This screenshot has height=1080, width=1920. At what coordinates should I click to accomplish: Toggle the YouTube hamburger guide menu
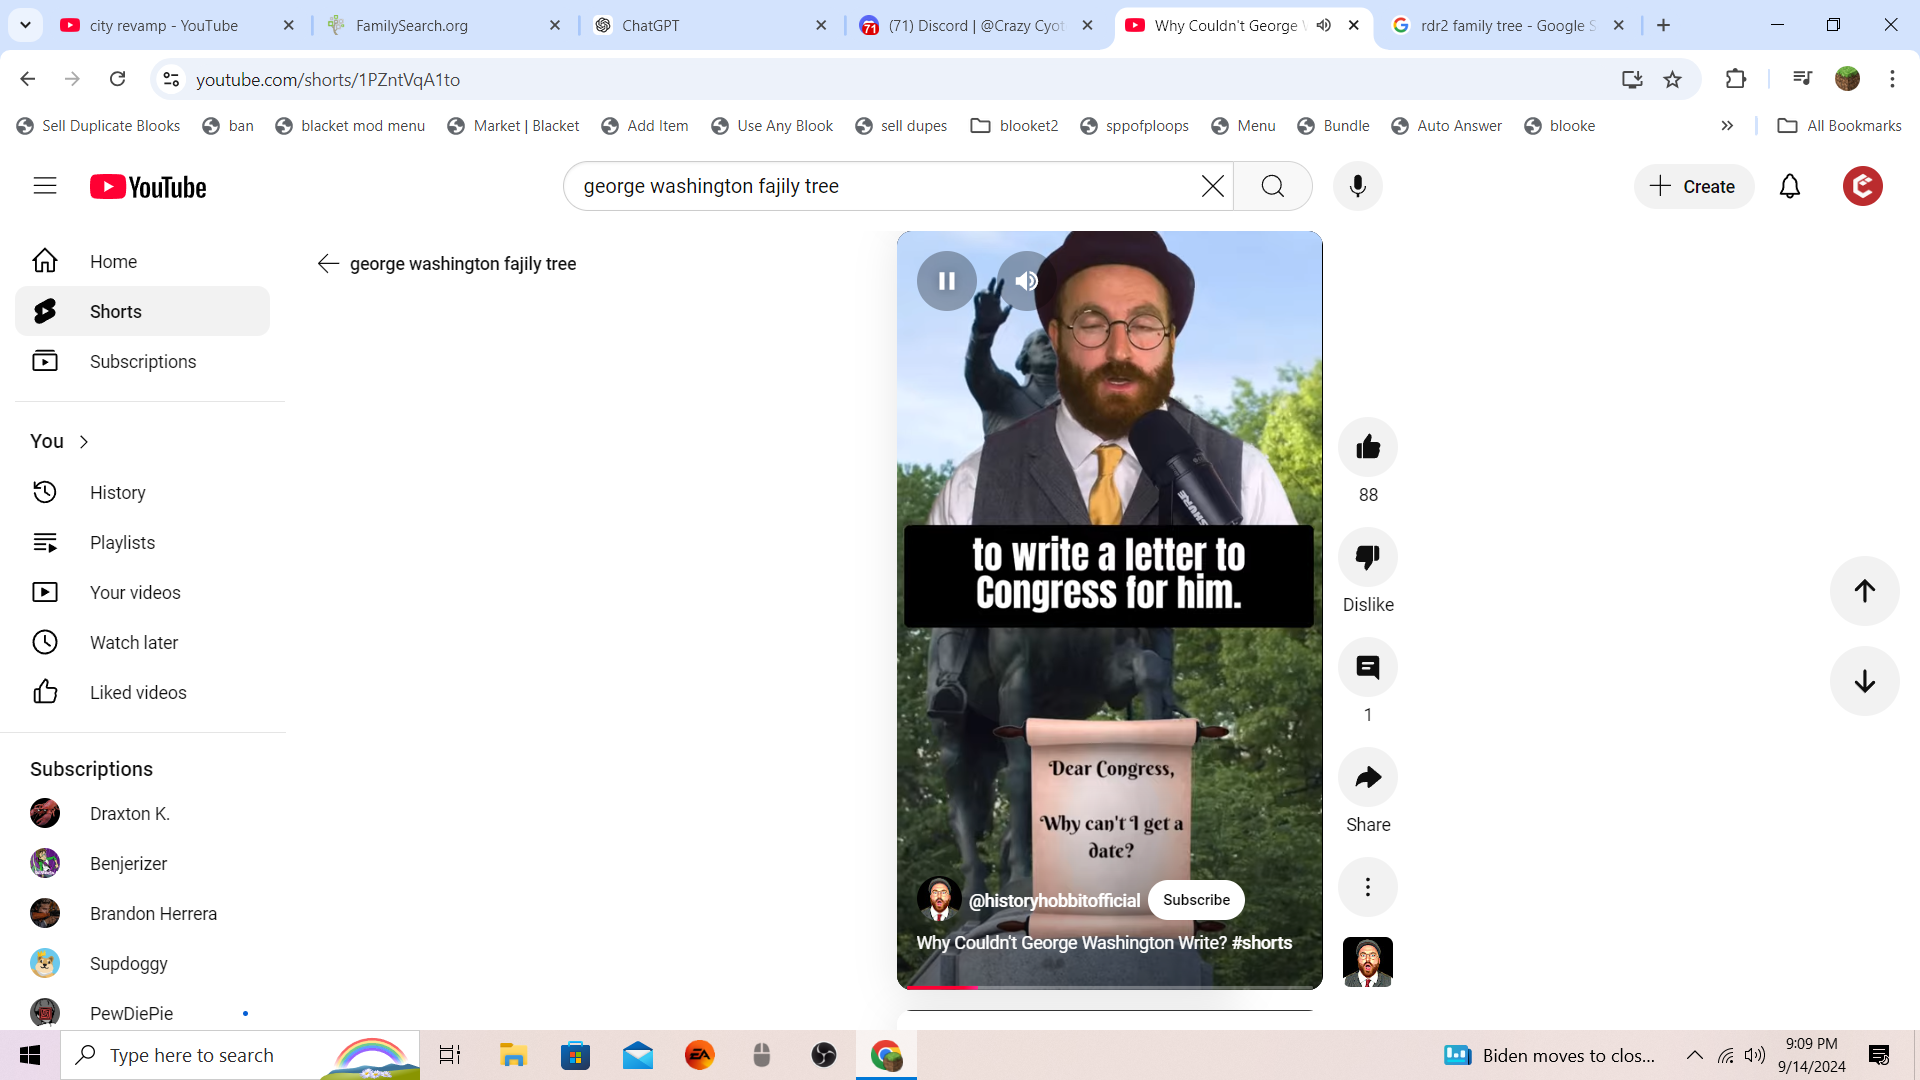click(45, 187)
